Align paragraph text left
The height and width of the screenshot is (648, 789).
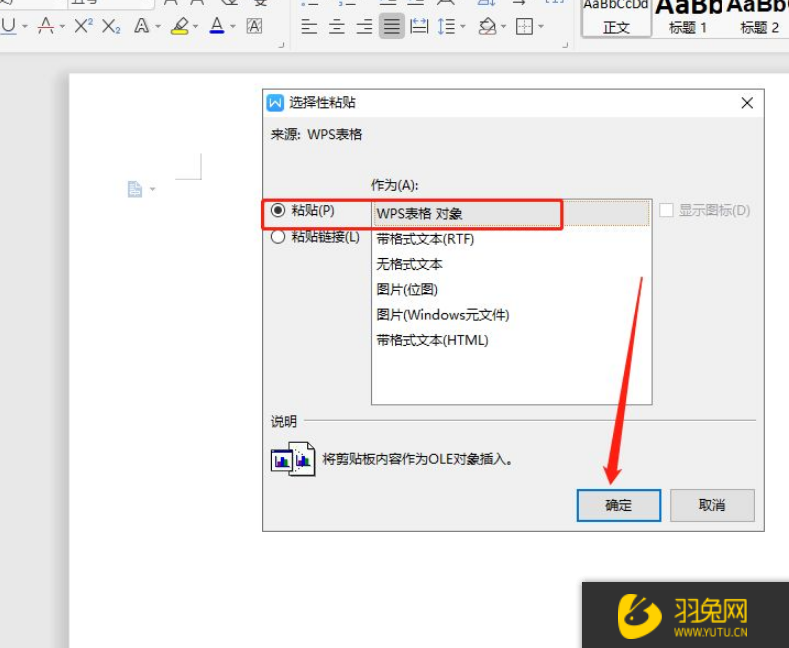click(309, 26)
